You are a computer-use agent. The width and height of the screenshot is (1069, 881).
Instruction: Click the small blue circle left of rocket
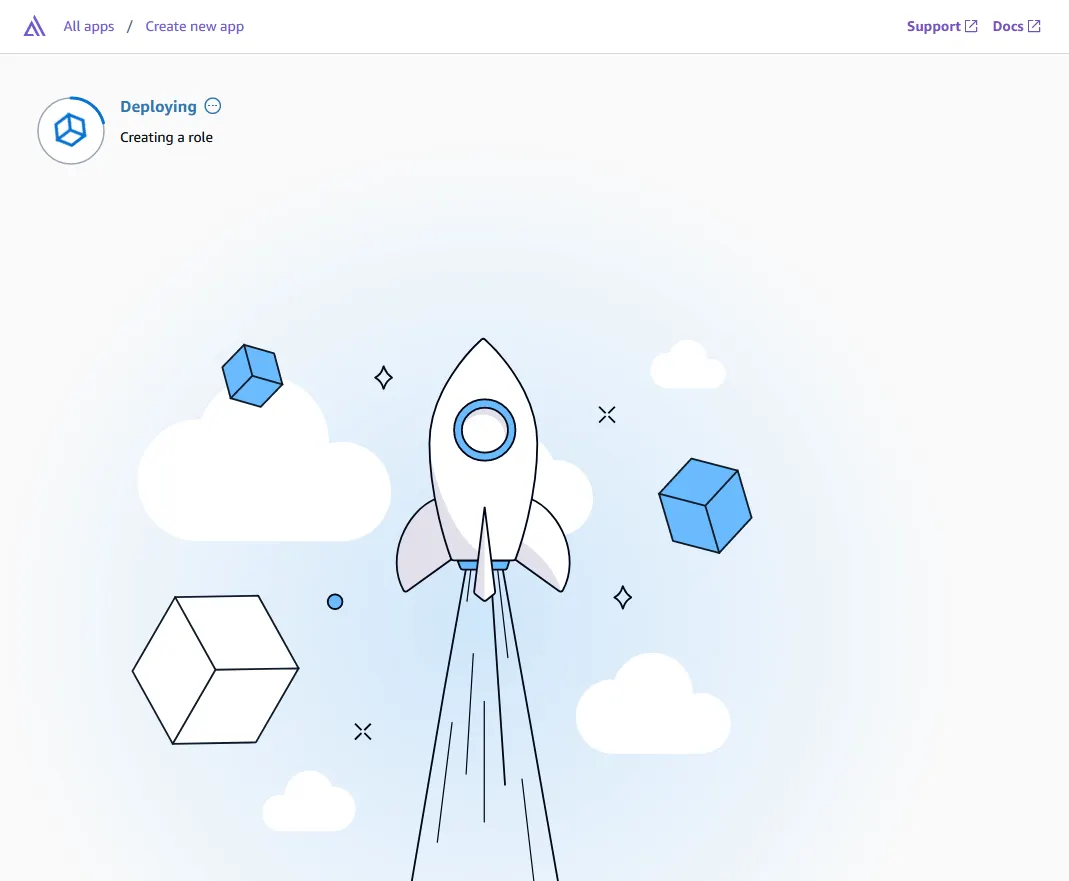[x=335, y=601]
